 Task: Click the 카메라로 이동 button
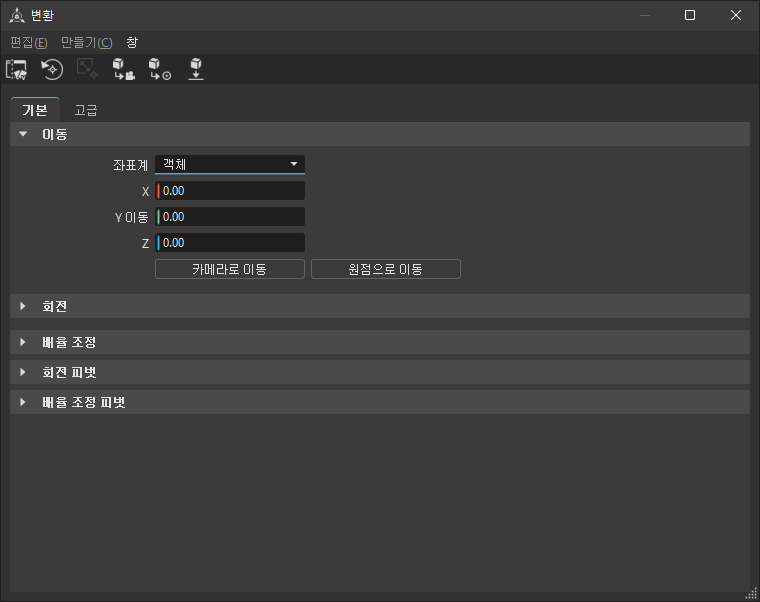pyautogui.click(x=230, y=269)
